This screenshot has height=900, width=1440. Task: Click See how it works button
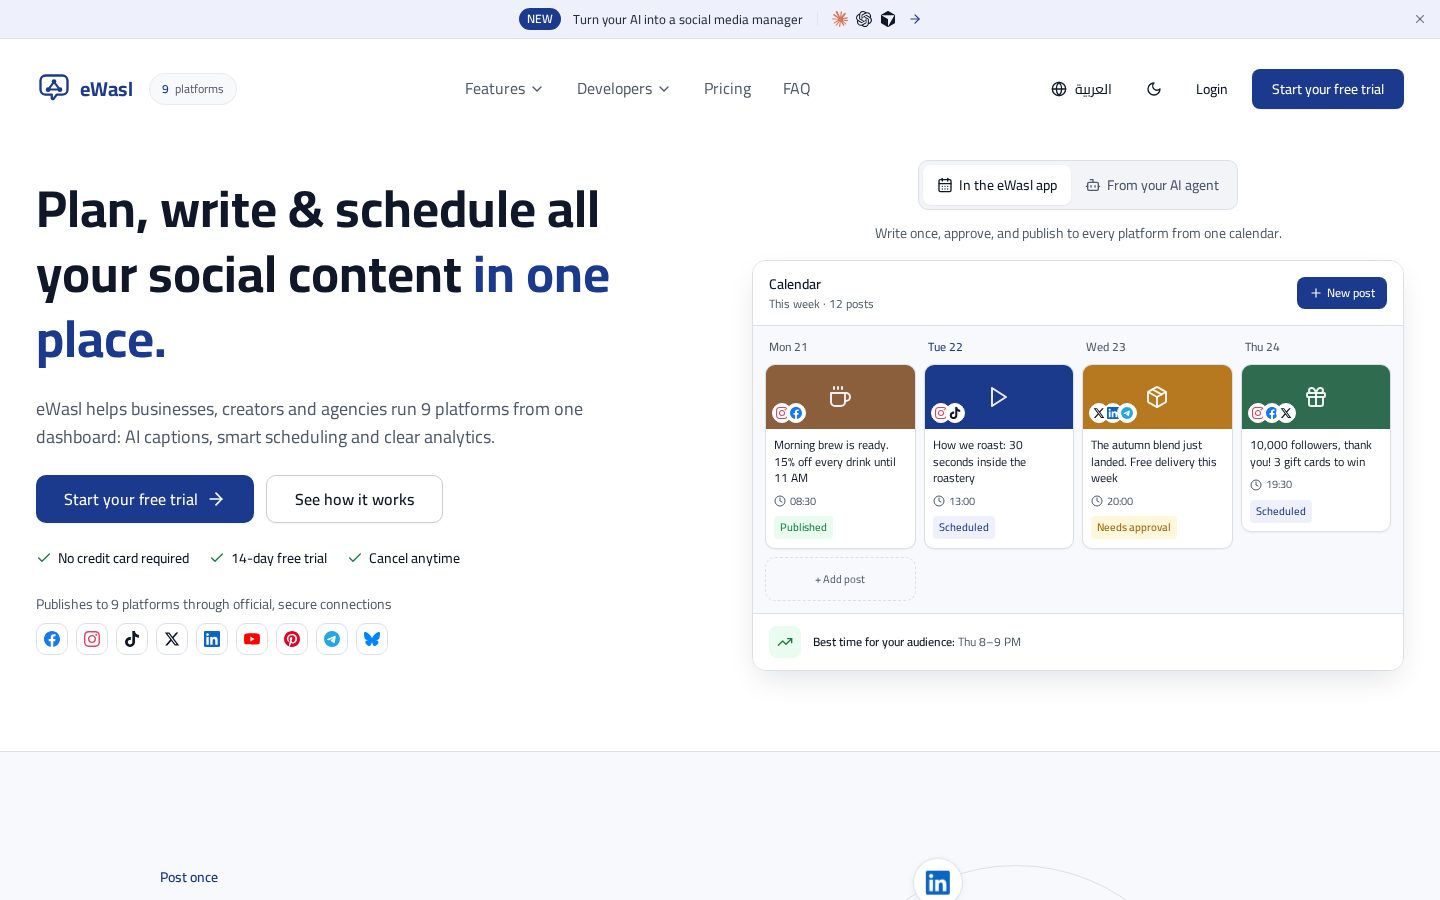point(354,499)
